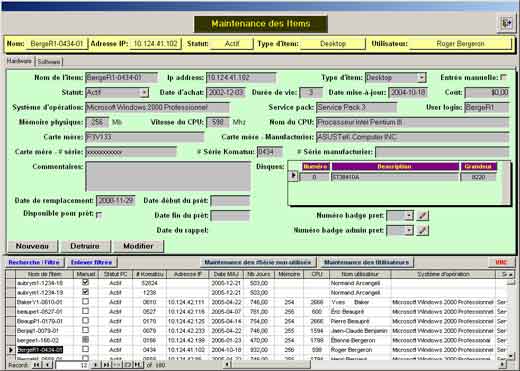Viewport: 520px width, 371px height.
Task: Click row selector of BergeR1-0434-01 grid row
Action: click(x=11, y=350)
